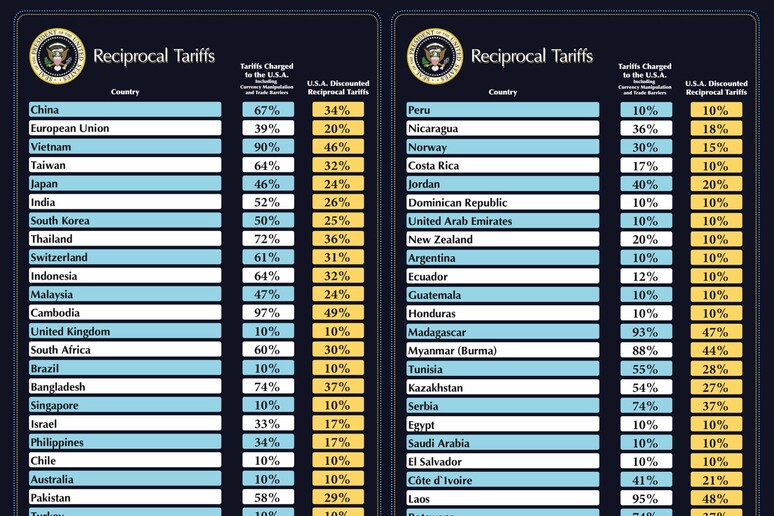Click Cambodia's 97% tariff charged cell

click(268, 313)
